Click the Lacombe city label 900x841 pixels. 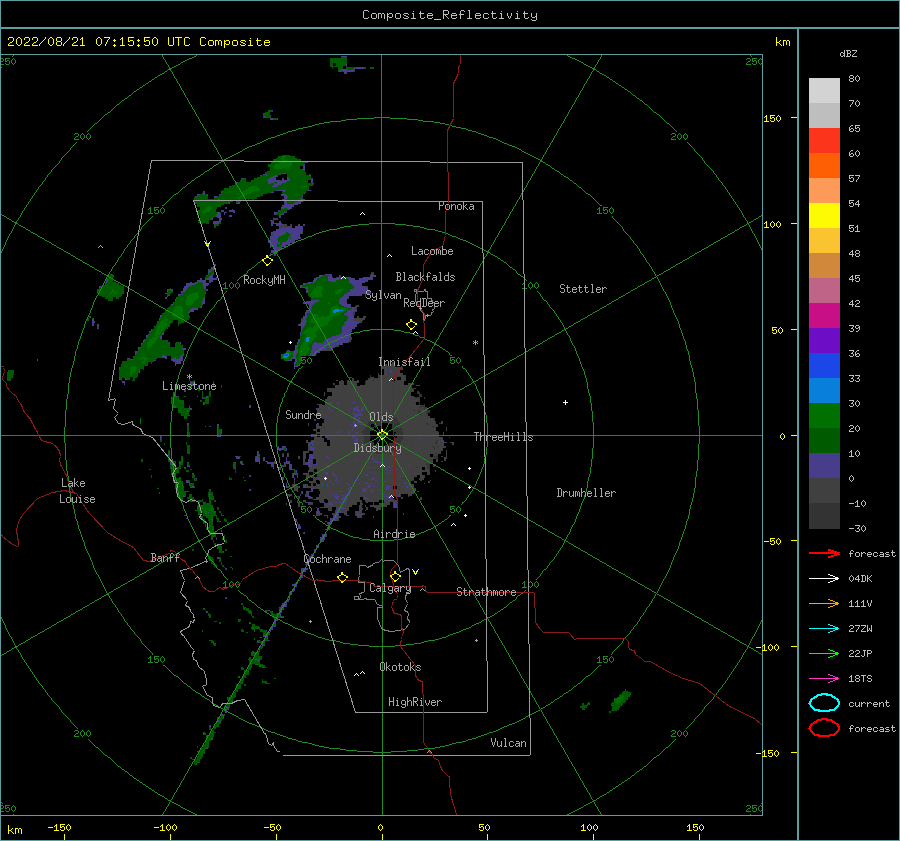click(x=432, y=251)
